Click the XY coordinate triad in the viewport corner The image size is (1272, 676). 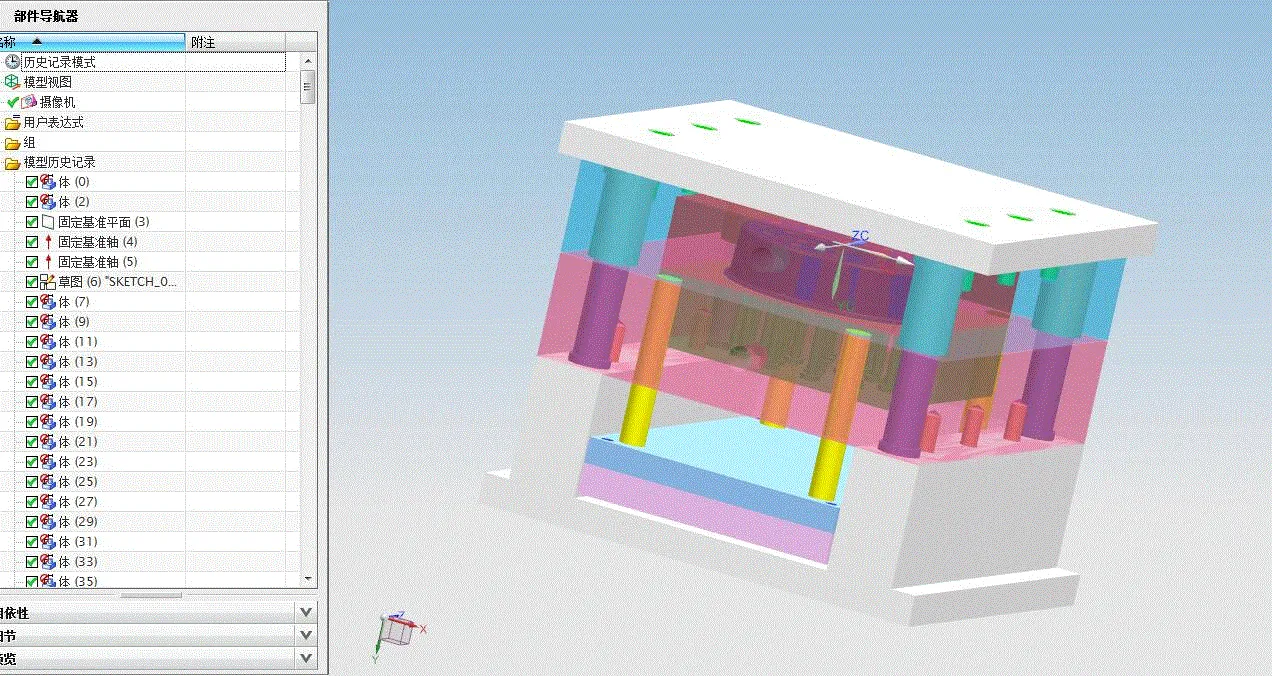pos(393,627)
